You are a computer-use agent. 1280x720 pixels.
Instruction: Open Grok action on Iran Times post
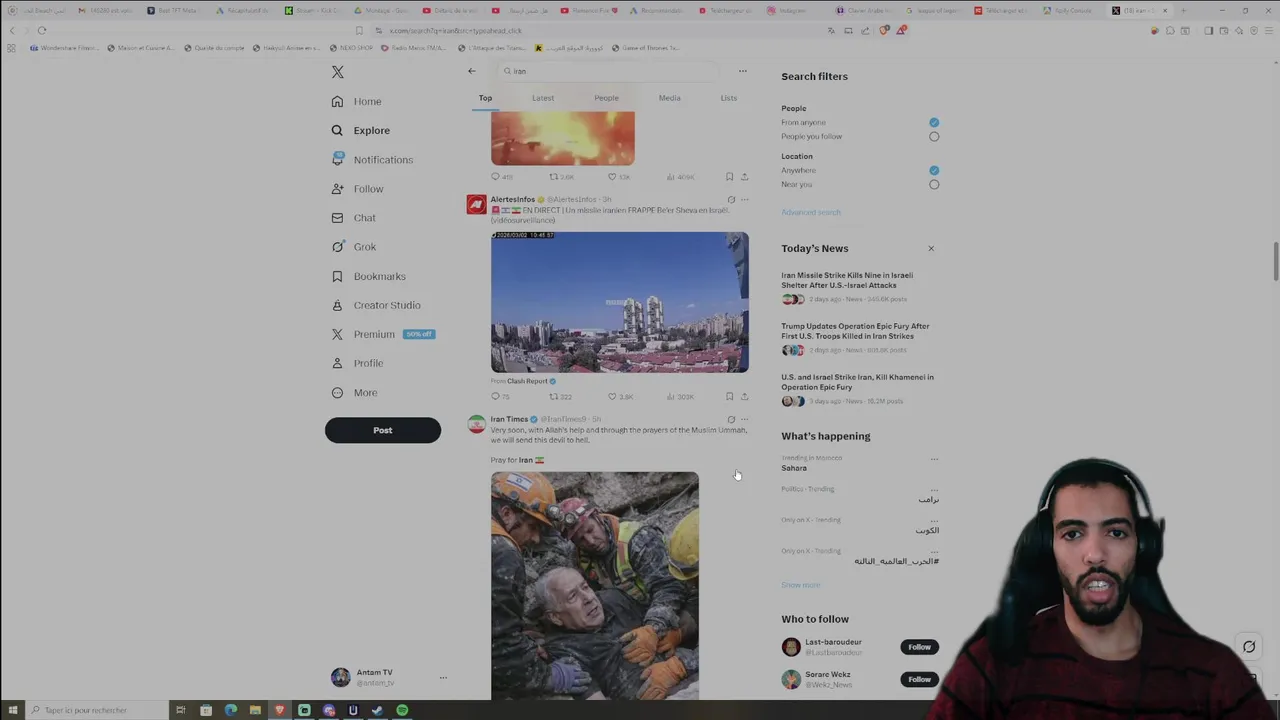[731, 420]
